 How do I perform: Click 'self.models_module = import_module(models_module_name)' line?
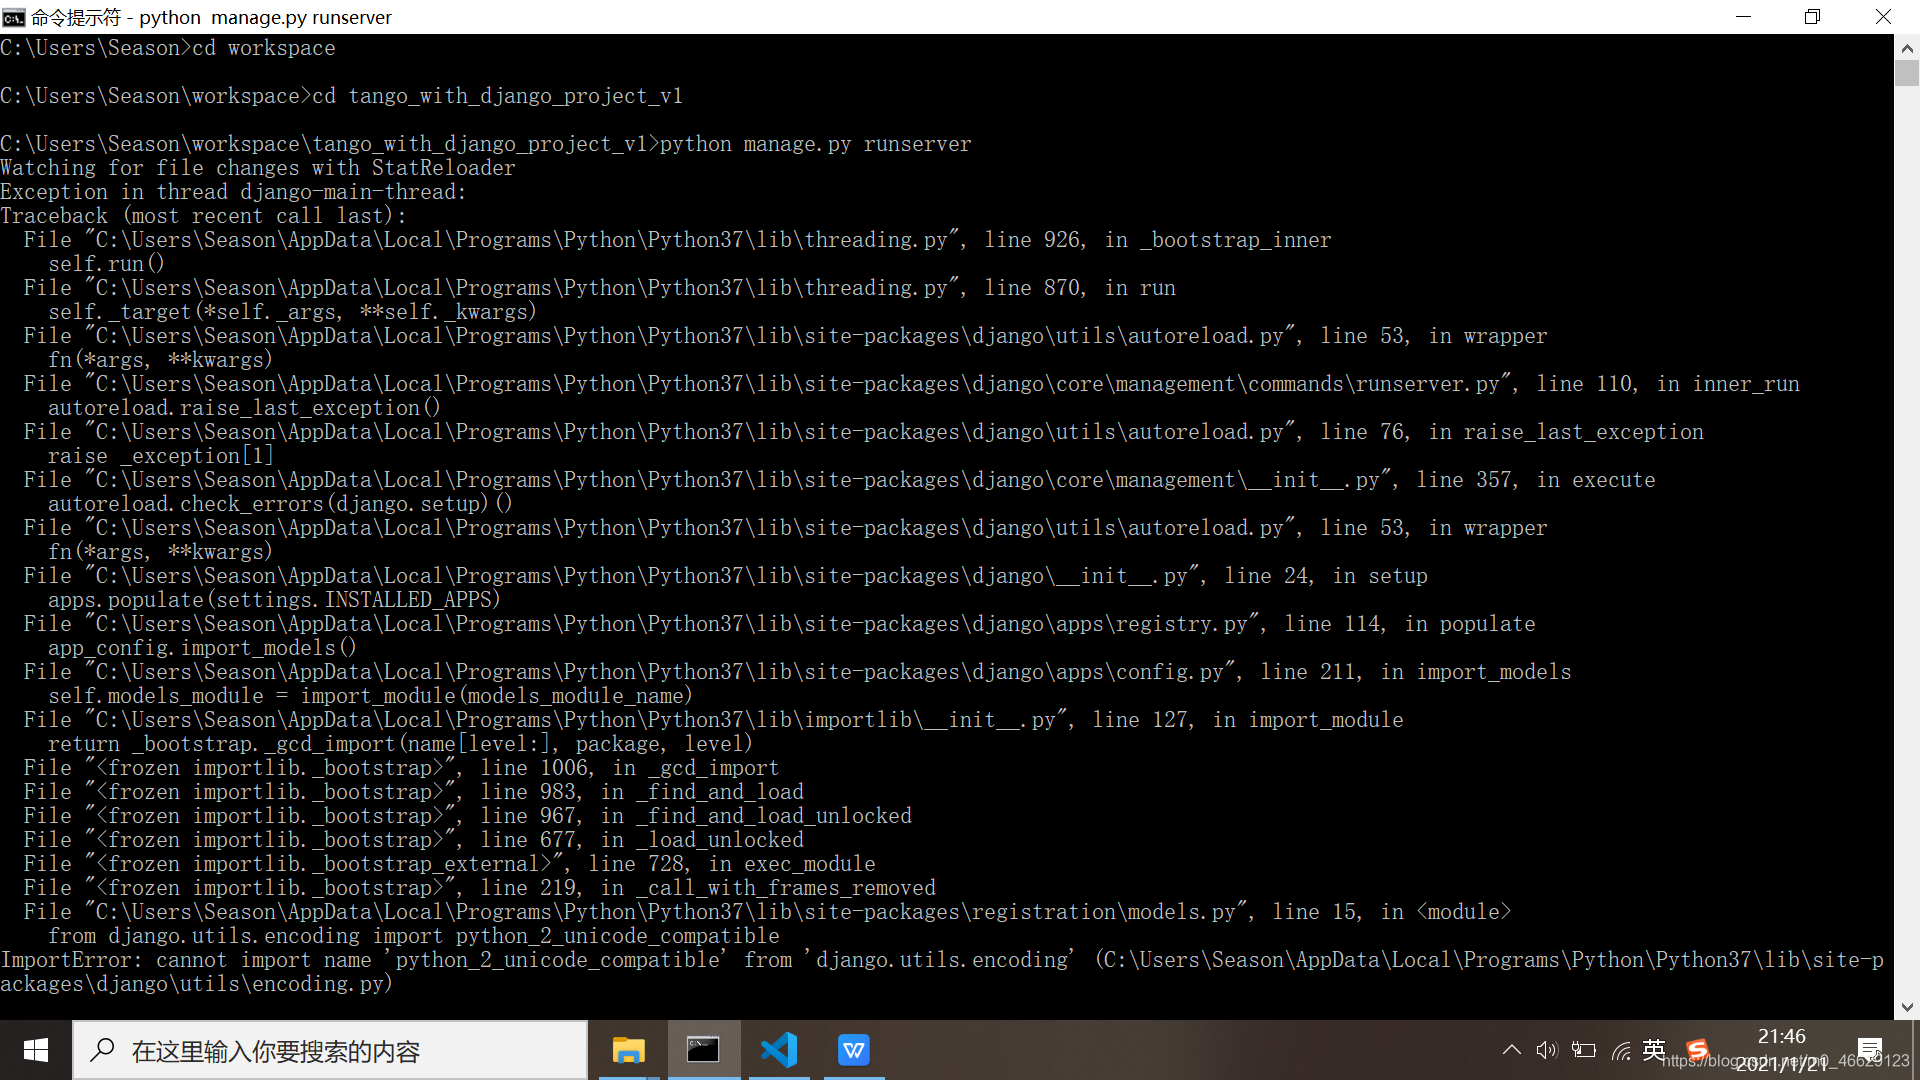pos(370,696)
